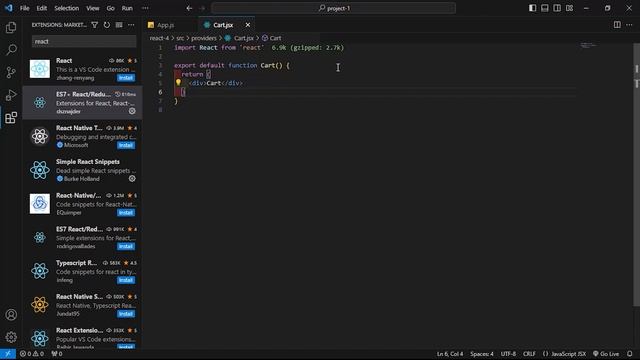Install React Native Tools by Microsoft

[126, 145]
